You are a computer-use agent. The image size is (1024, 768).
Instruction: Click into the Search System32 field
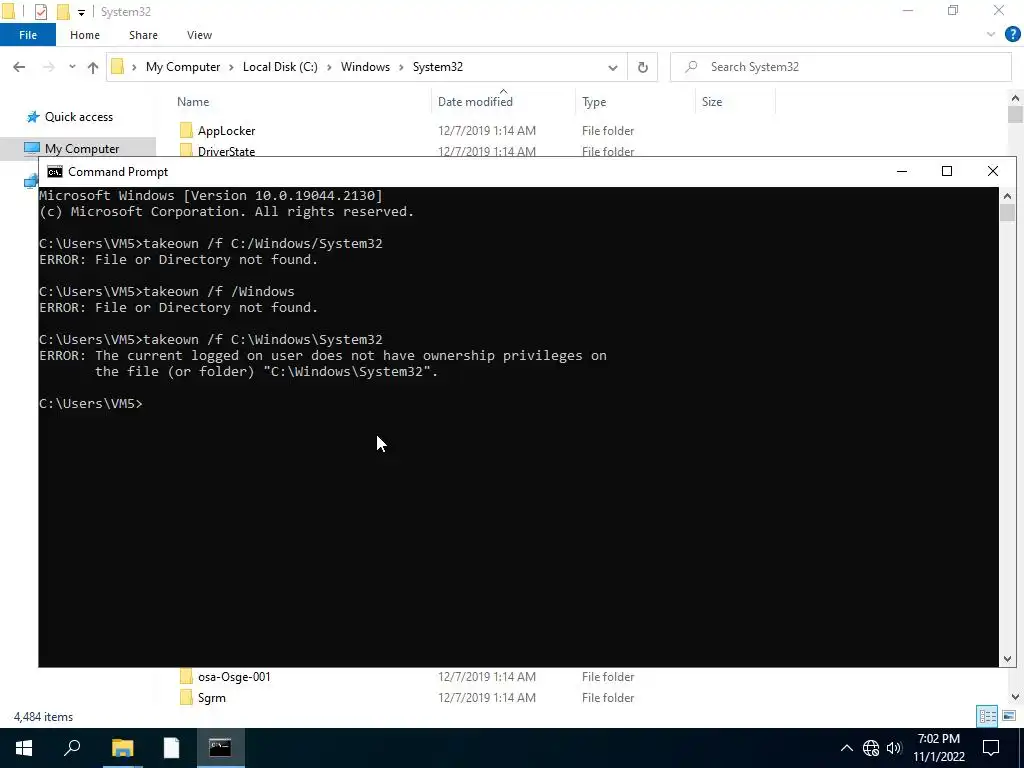[x=841, y=67]
